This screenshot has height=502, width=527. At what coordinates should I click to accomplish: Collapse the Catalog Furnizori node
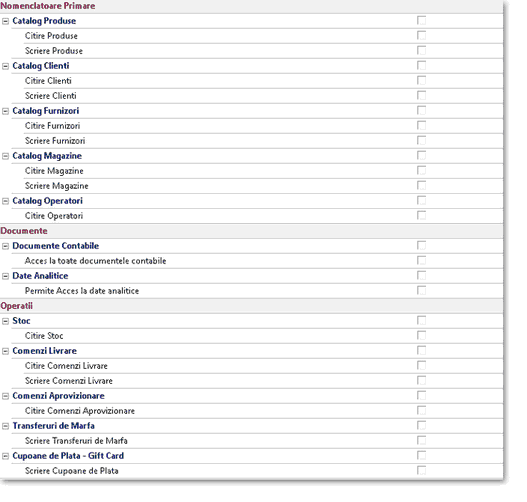pyautogui.click(x=5, y=111)
